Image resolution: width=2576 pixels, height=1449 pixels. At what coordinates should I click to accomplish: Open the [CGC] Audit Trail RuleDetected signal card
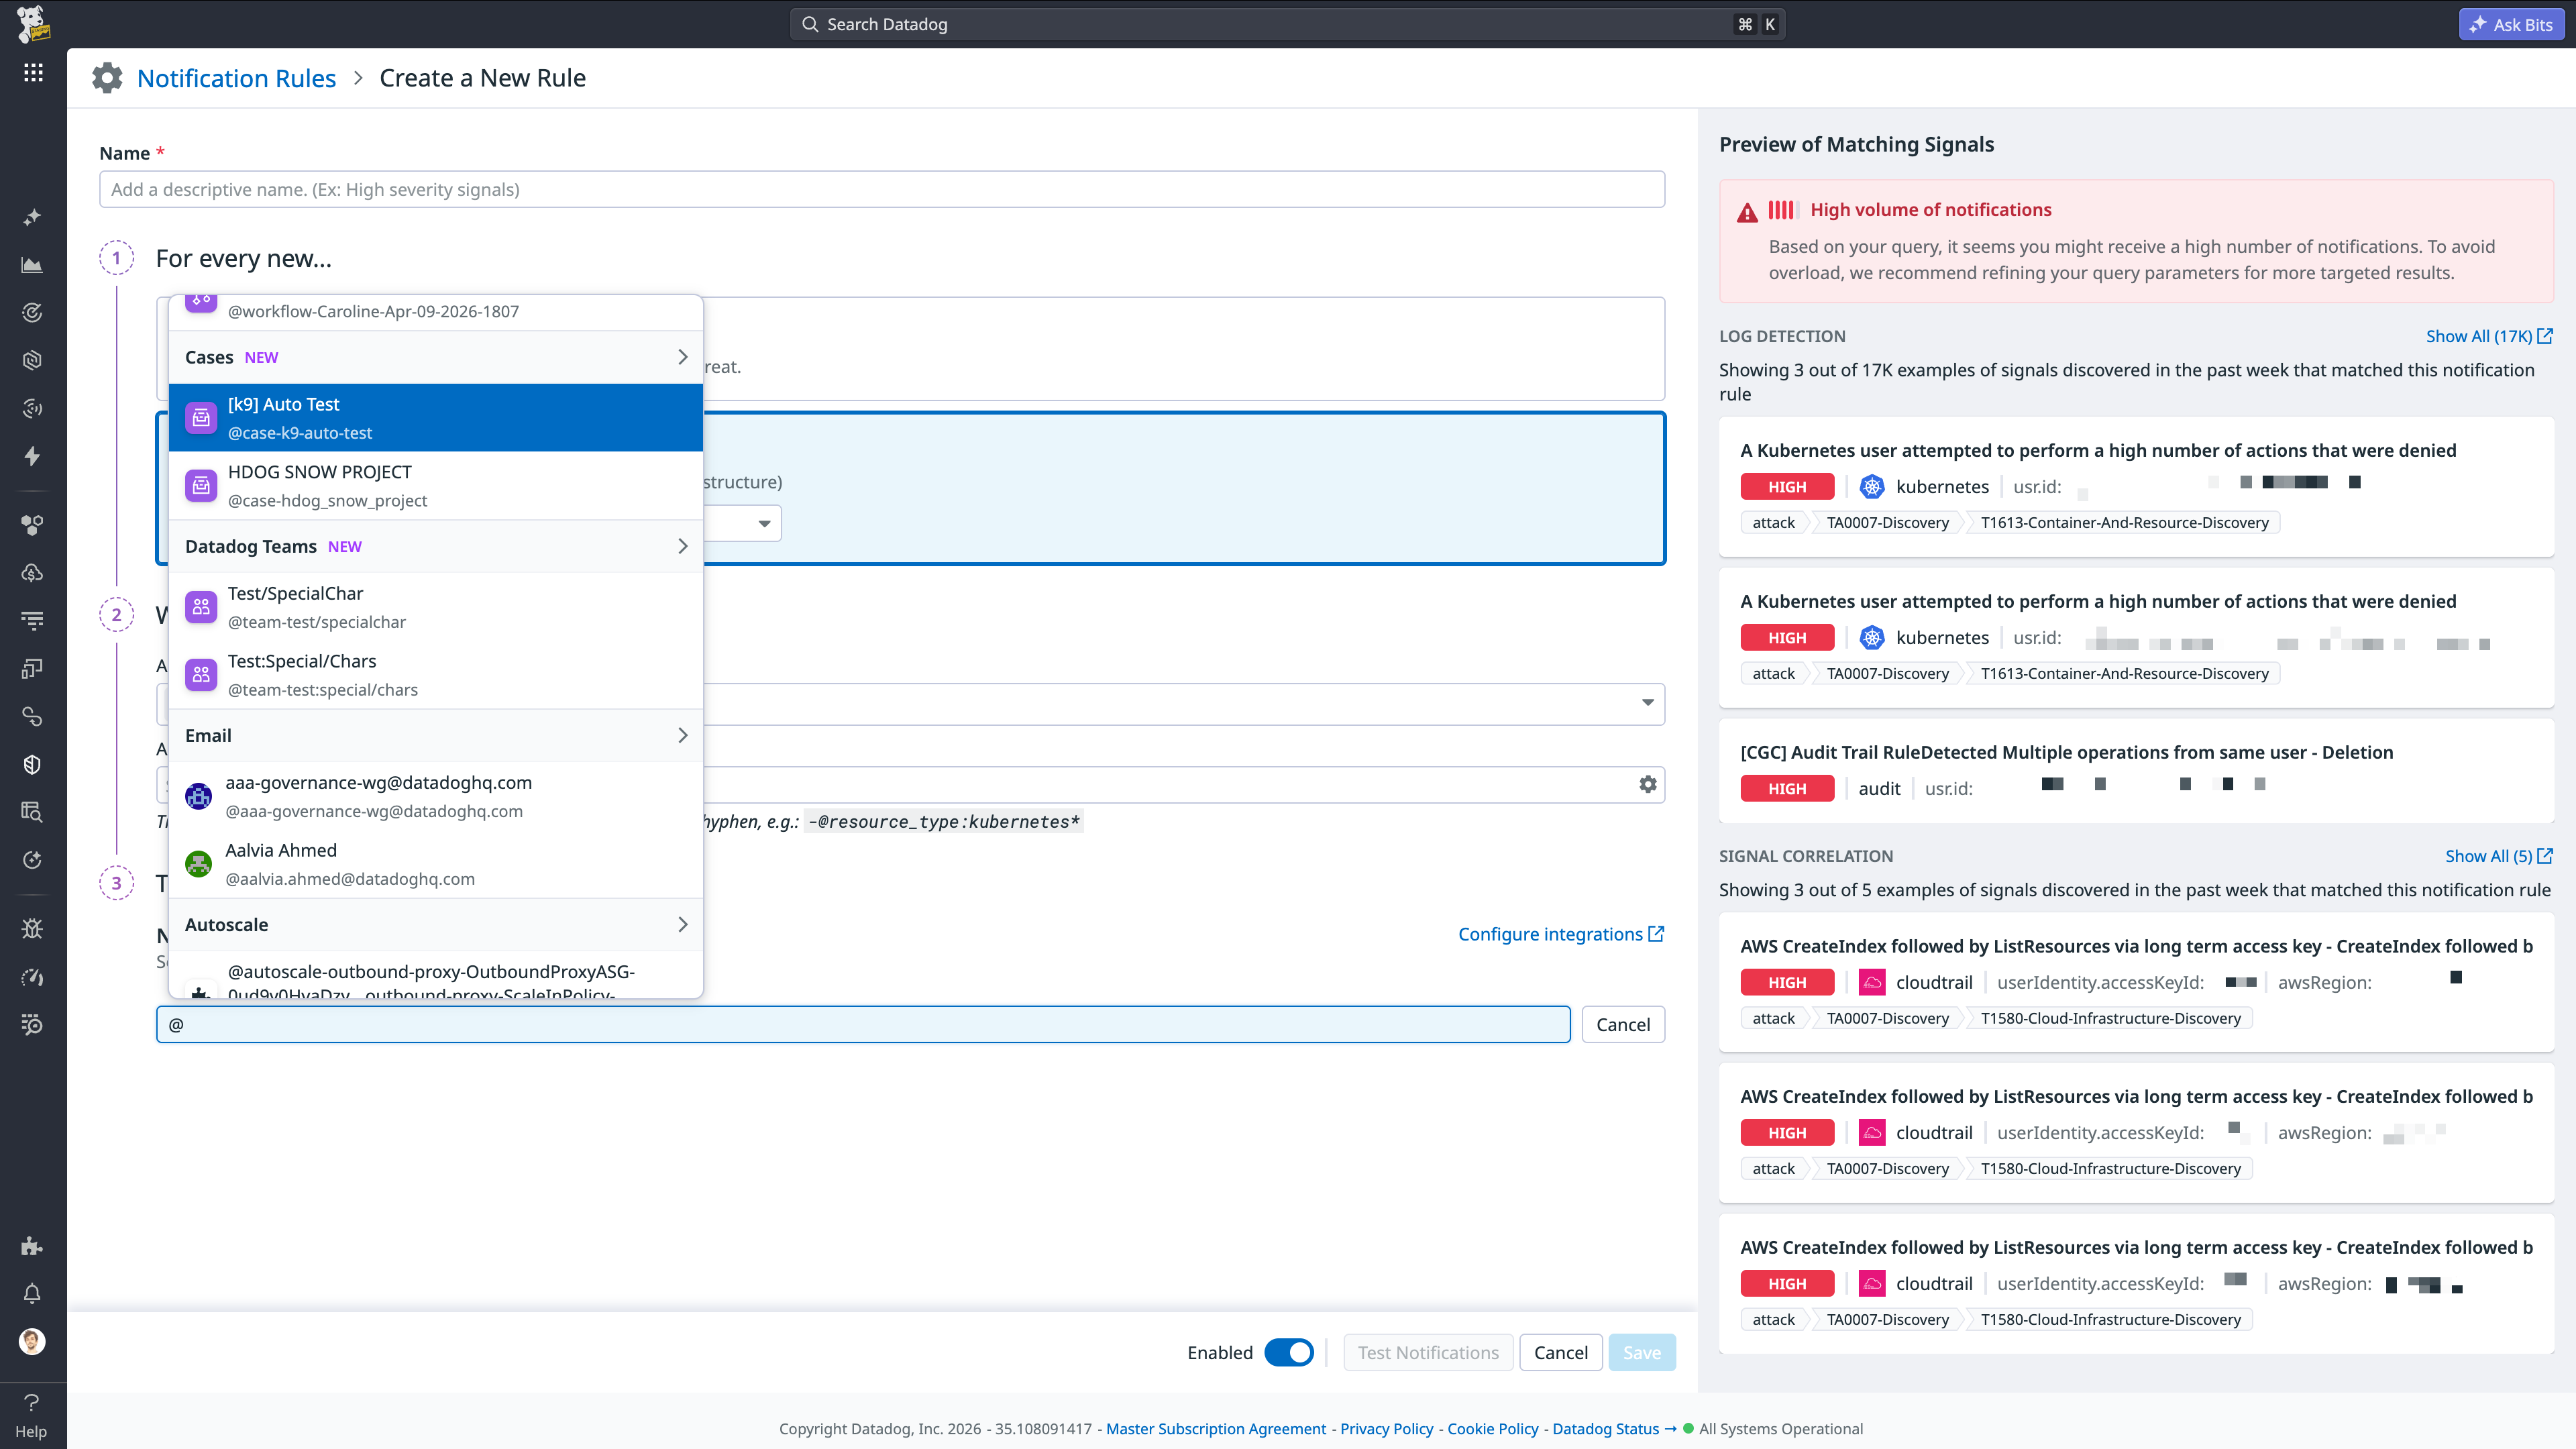click(x=2136, y=772)
